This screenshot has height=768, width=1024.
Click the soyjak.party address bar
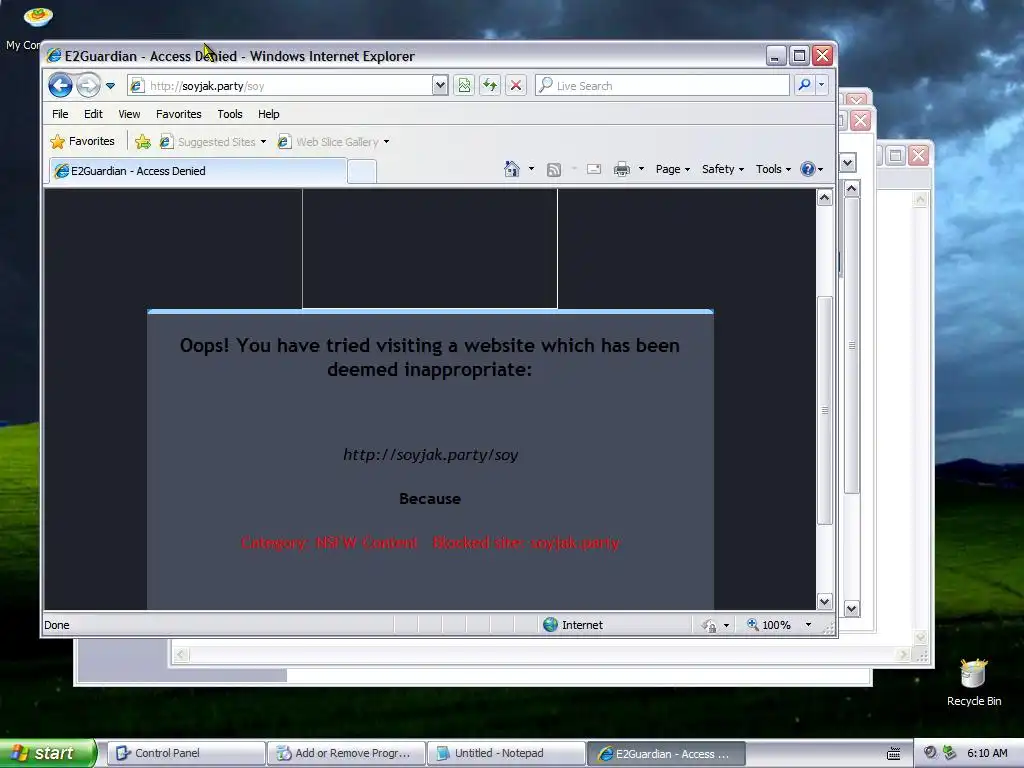280,86
